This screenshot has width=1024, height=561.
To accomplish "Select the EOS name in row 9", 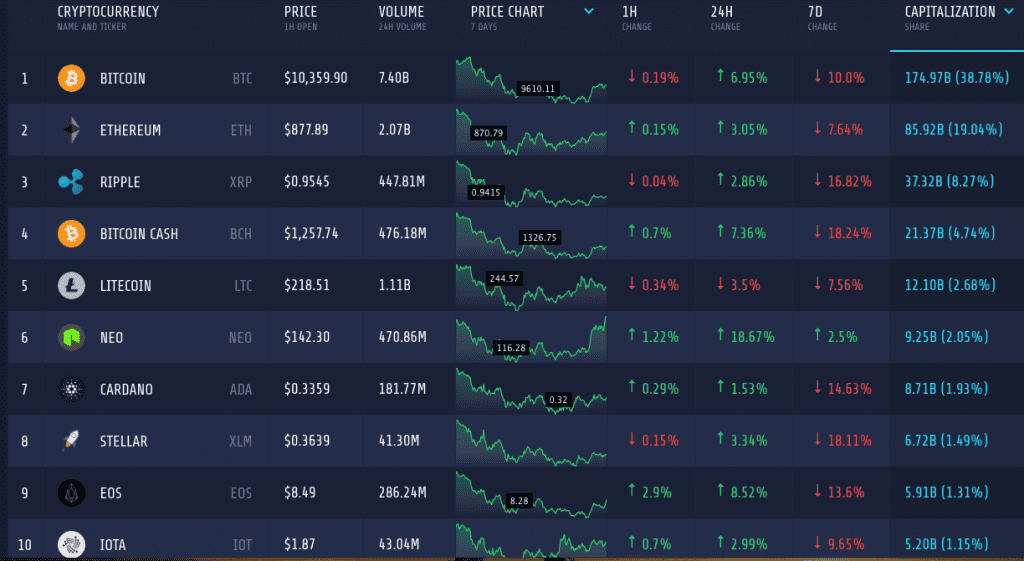I will point(110,492).
